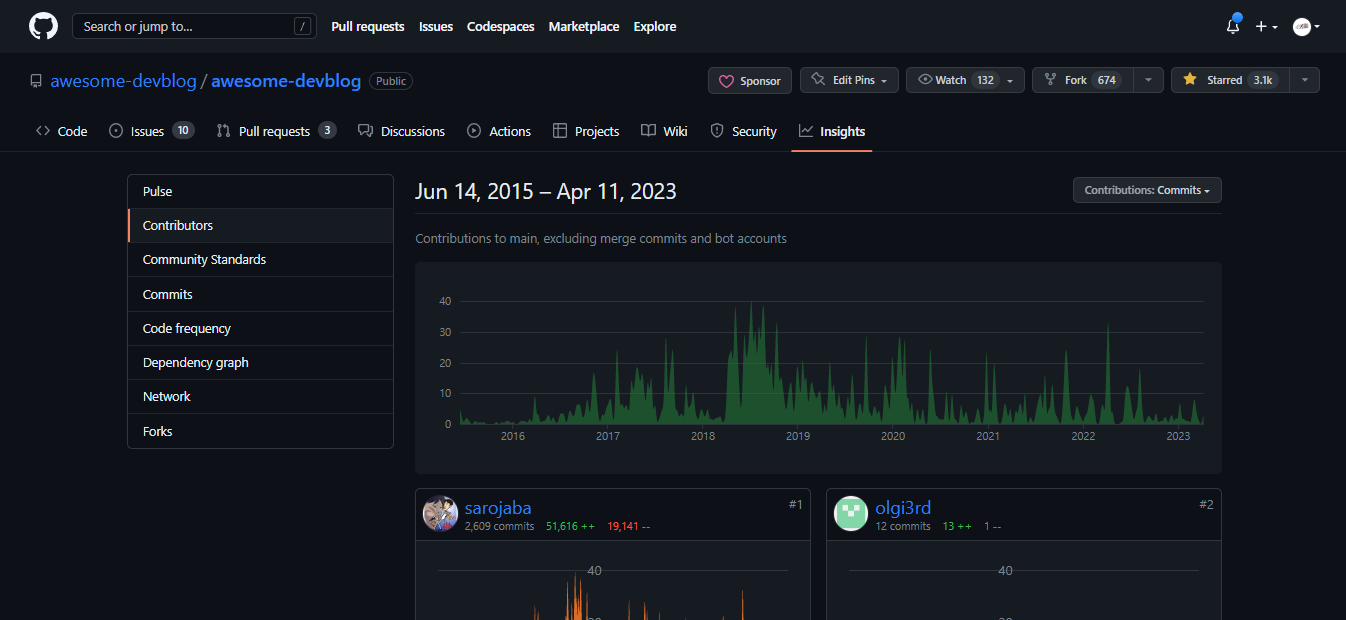Open Issues in top navigation

point(436,27)
